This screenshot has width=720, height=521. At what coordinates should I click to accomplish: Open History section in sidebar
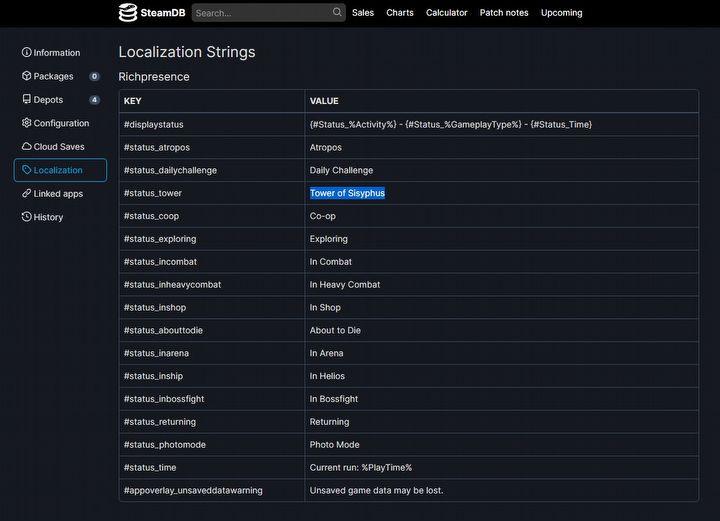pos(48,217)
